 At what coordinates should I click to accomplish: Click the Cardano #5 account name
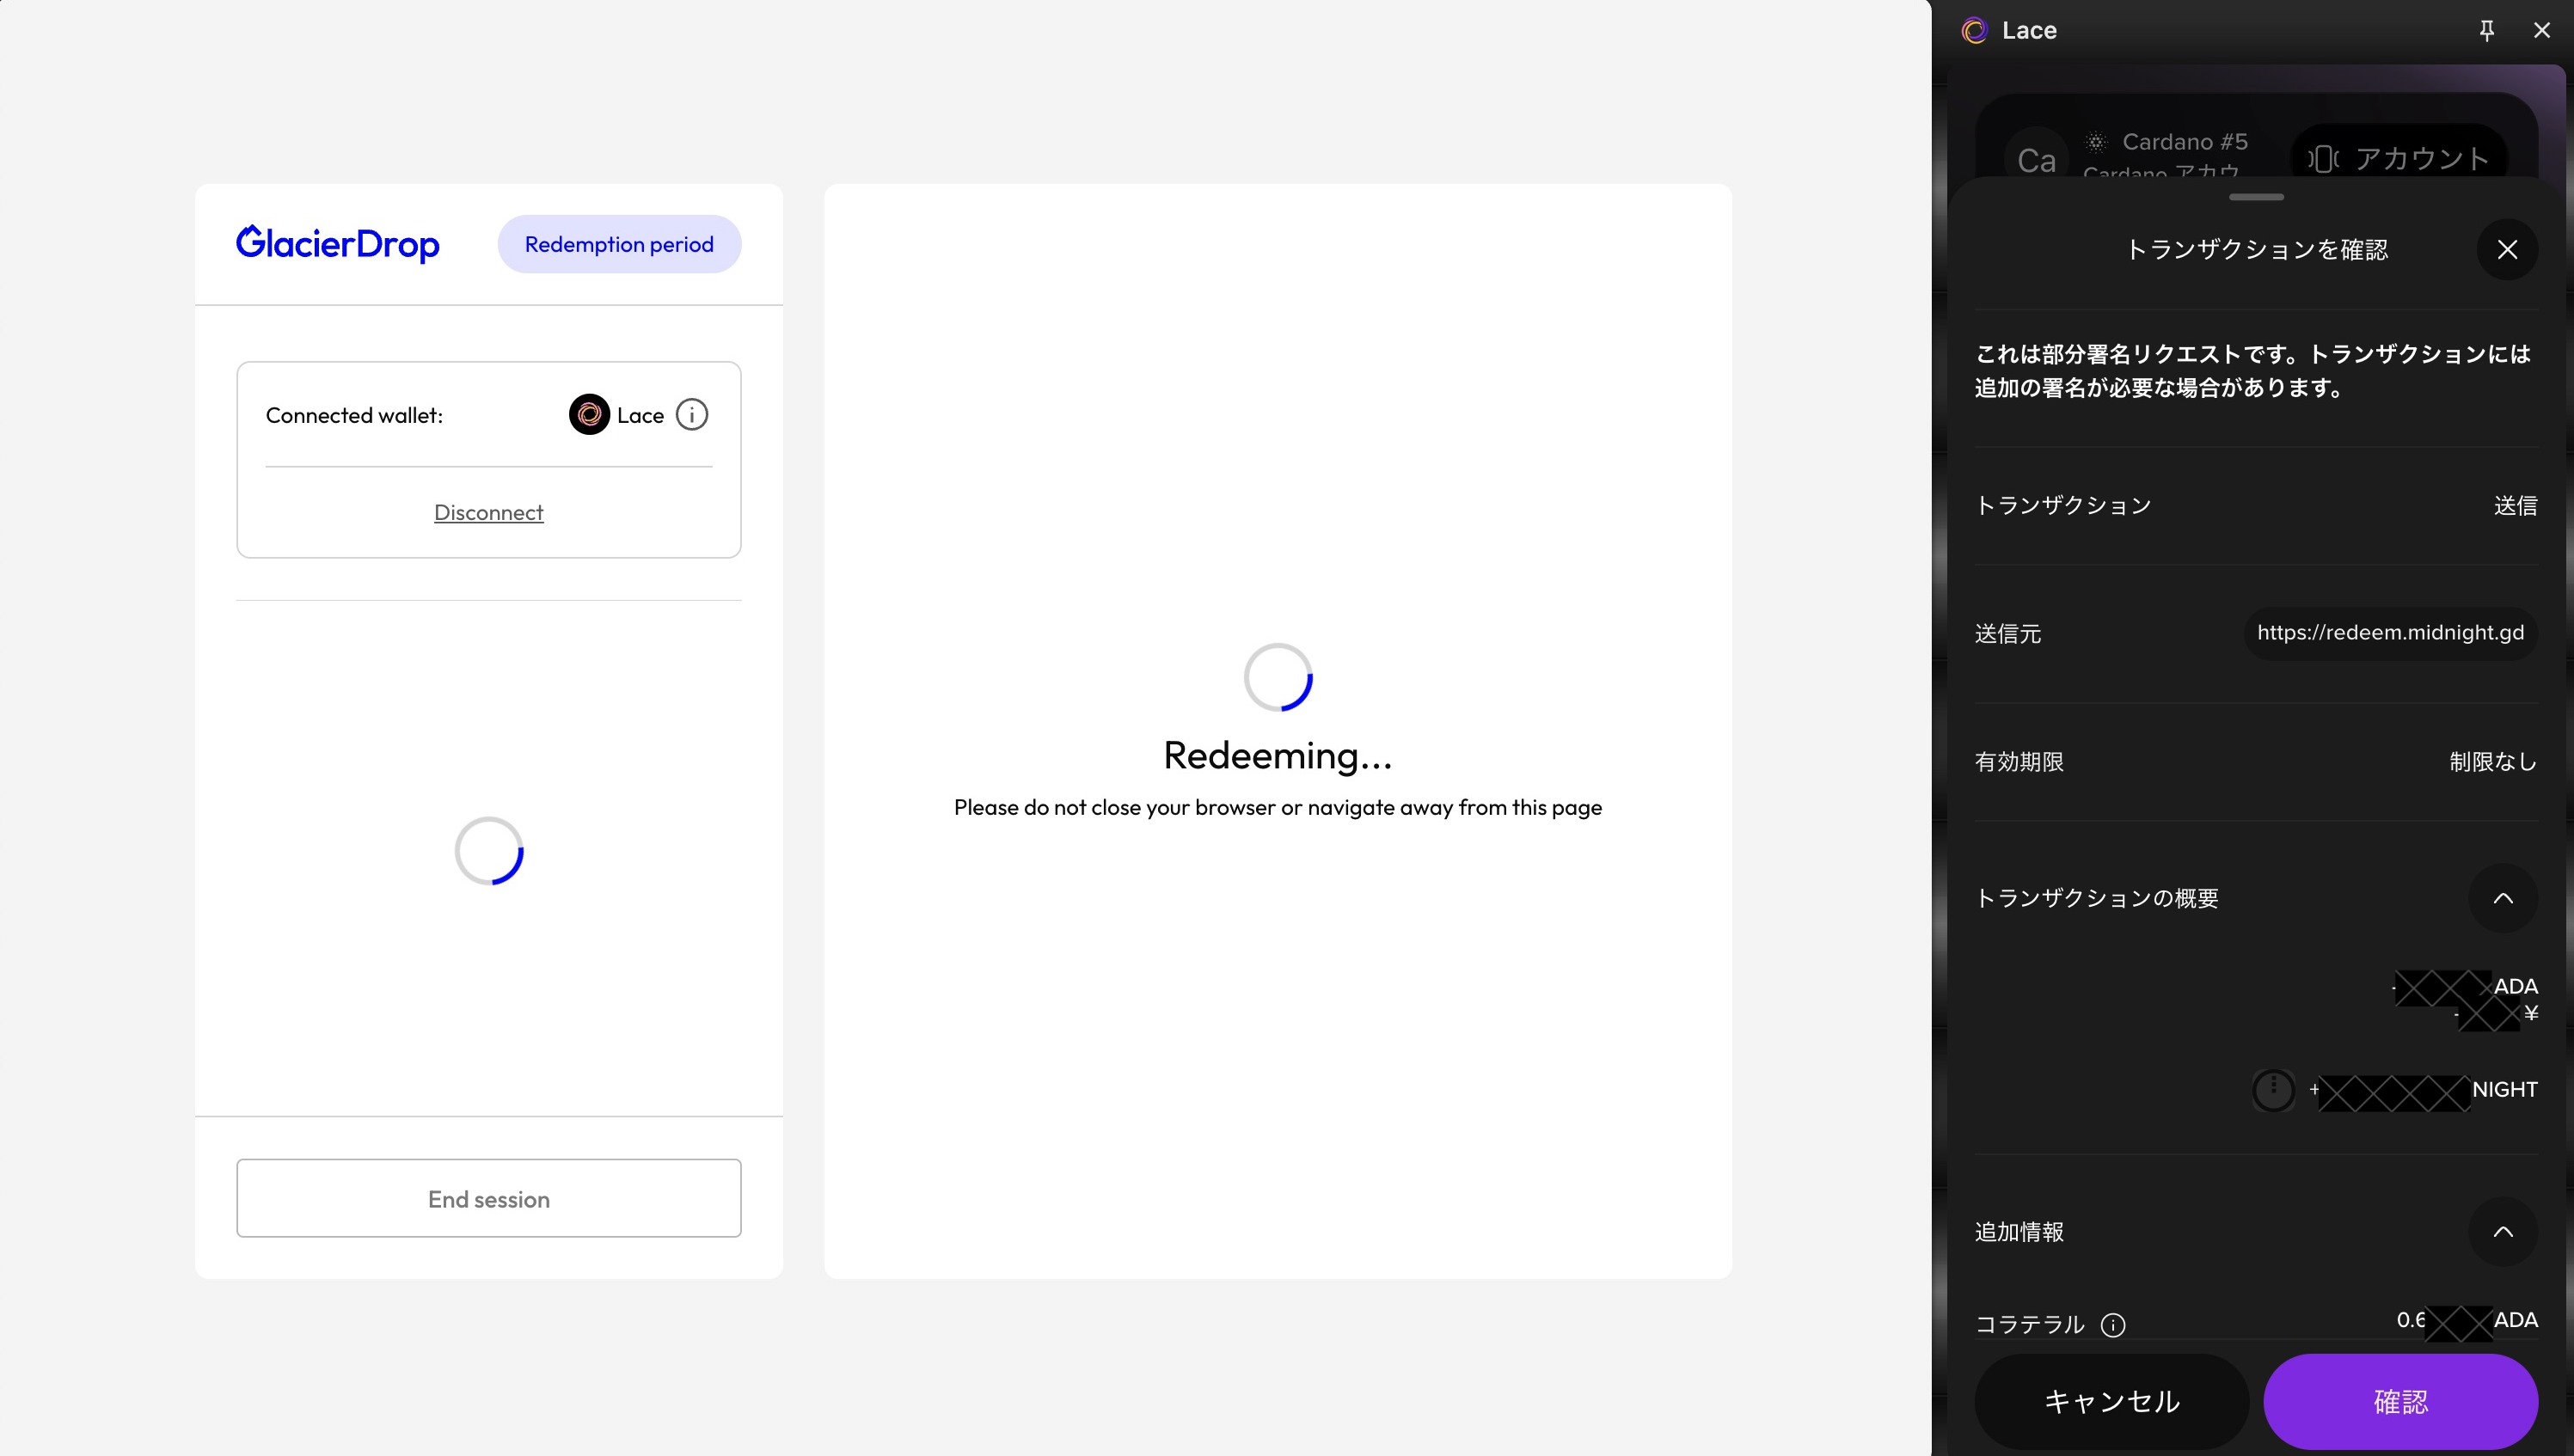[2185, 141]
